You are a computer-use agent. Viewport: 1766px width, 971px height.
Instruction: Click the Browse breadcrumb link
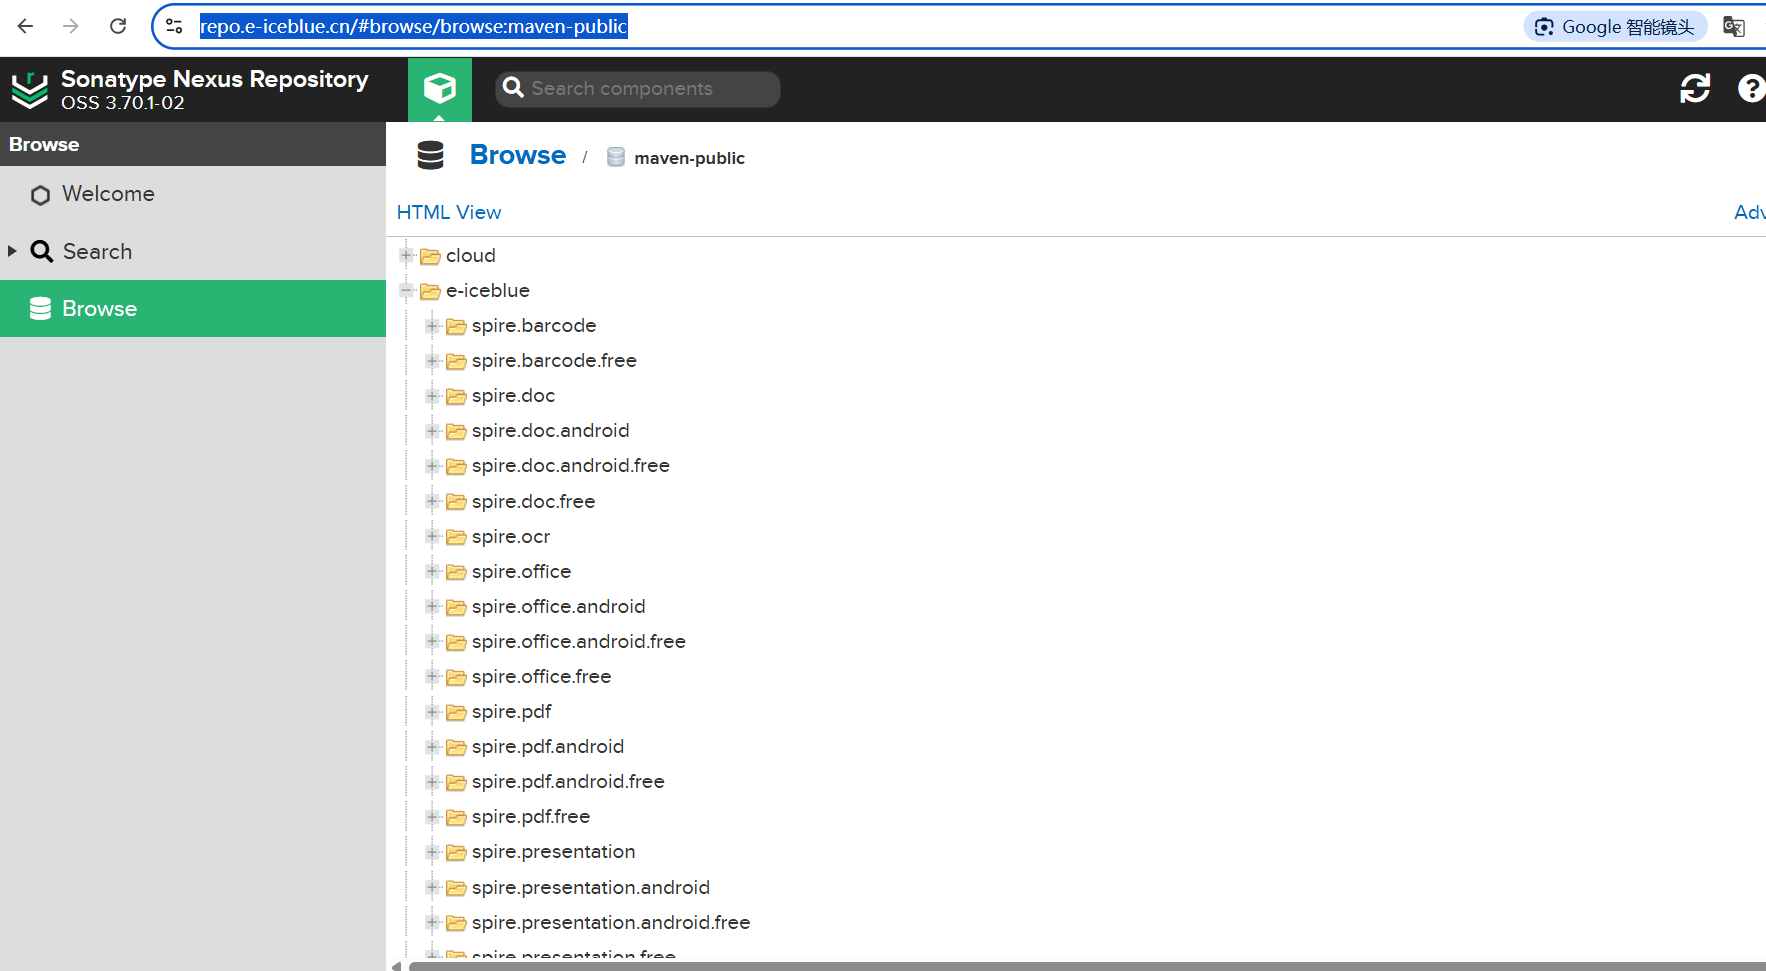pyautogui.click(x=517, y=155)
